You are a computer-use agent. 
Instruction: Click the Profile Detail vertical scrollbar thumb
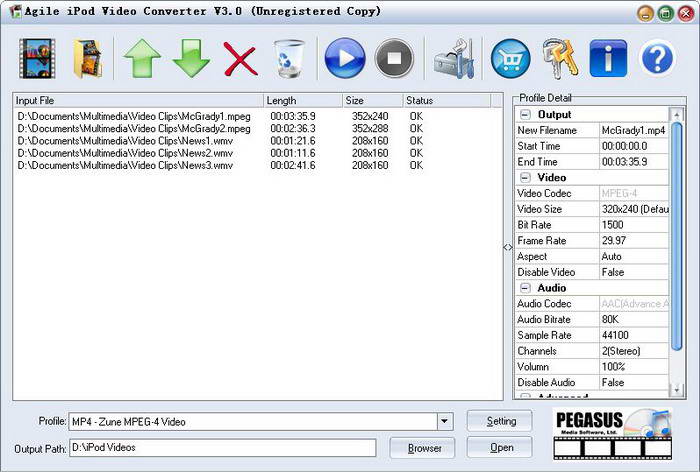pos(676,236)
